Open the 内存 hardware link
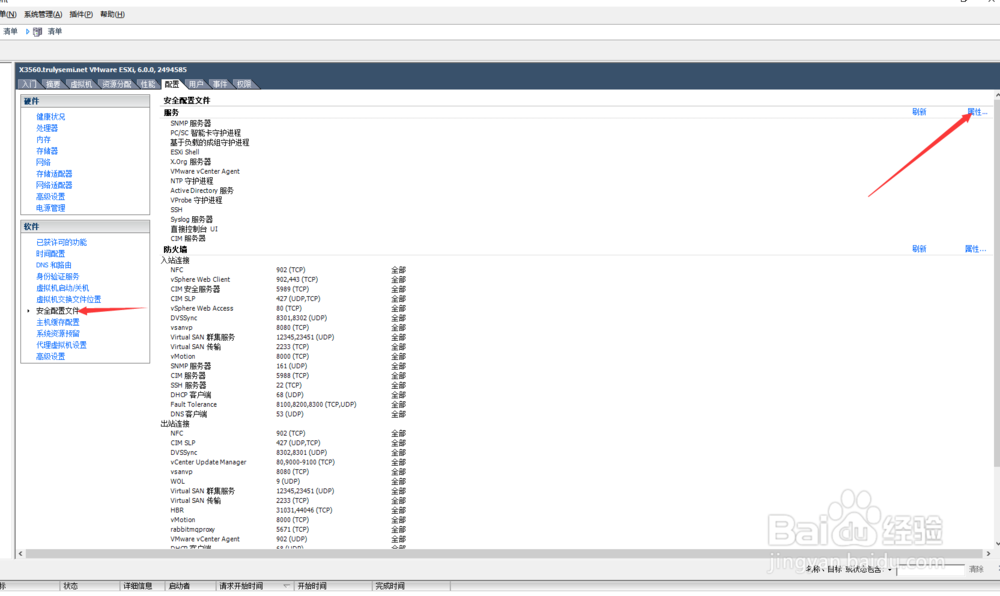This screenshot has height=596, width=1000. click(43, 140)
